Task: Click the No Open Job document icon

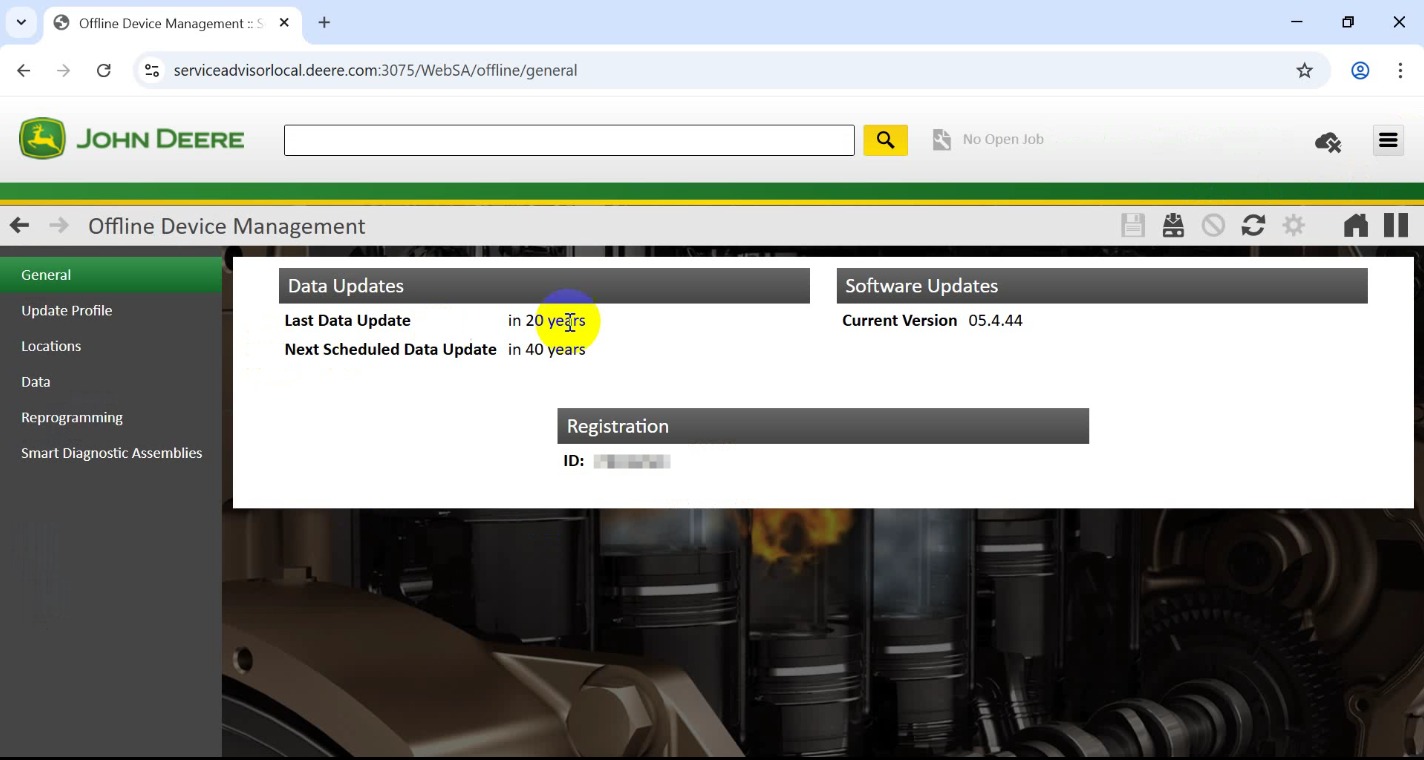Action: pos(941,140)
